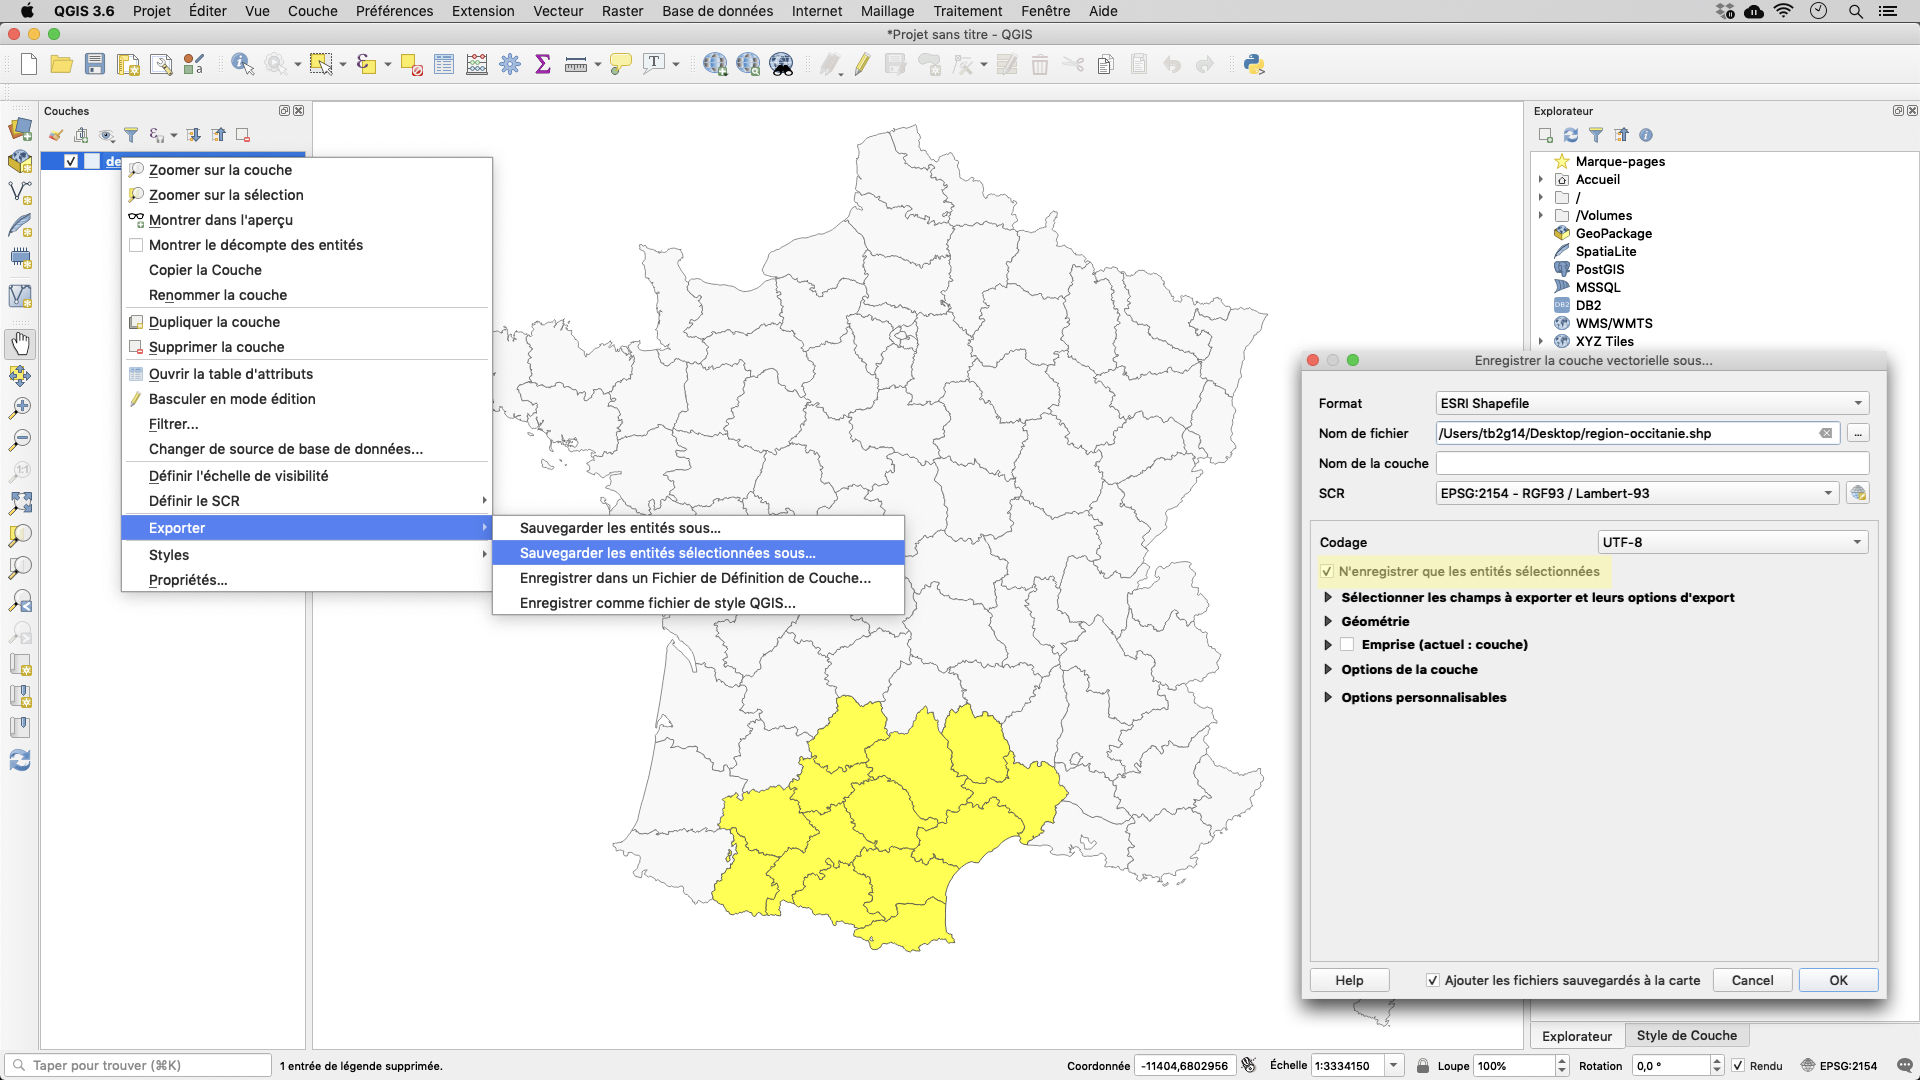The image size is (1920, 1080).
Task: Click OK in the save dialog
Action: [1838, 981]
